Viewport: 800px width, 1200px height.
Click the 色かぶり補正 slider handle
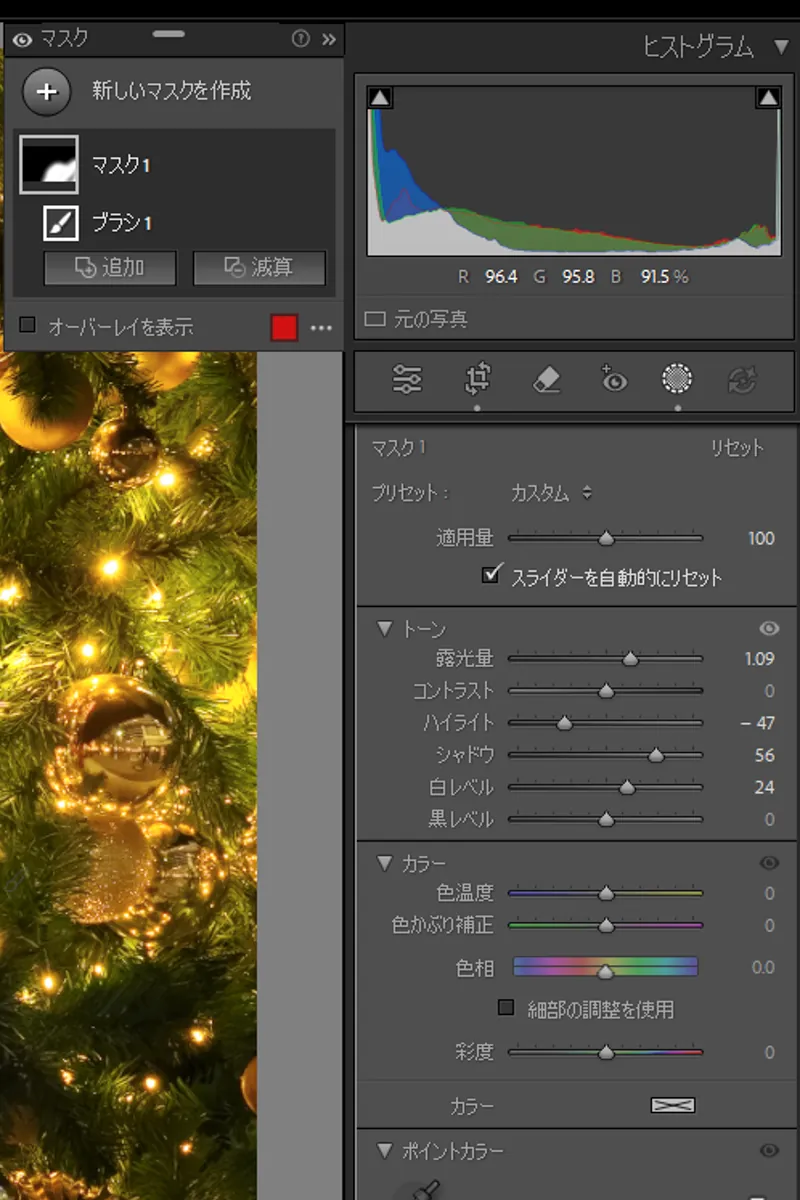click(x=606, y=926)
